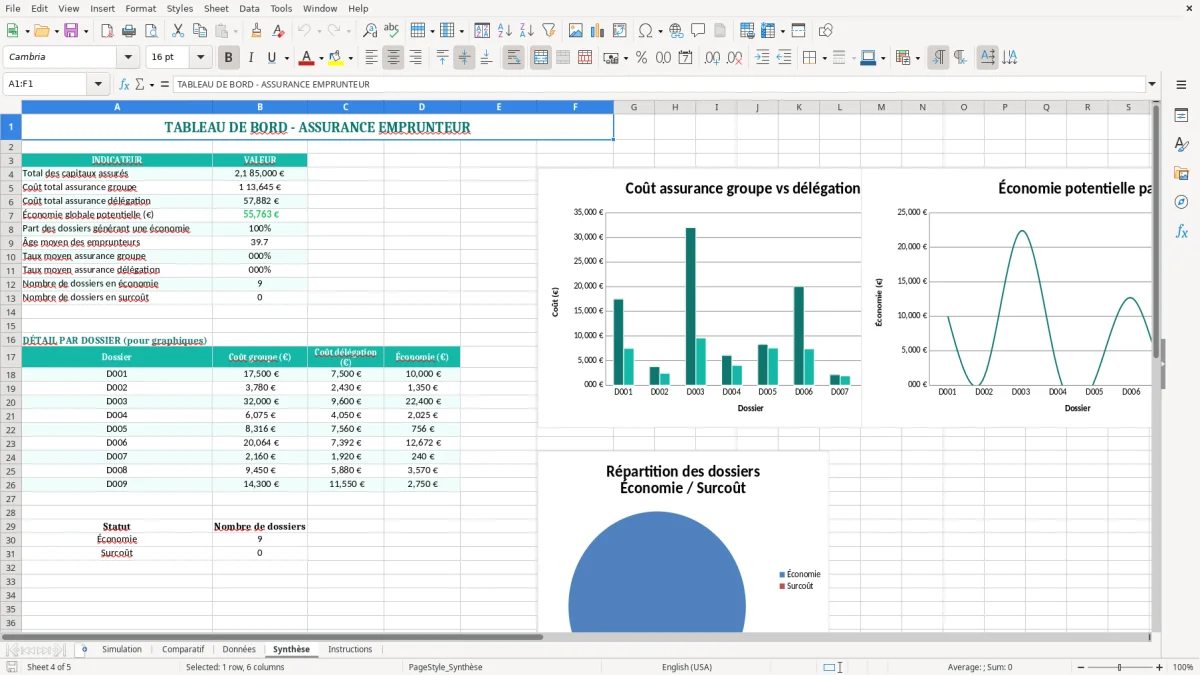The height and width of the screenshot is (675, 1200).
Task: Click the formula equals sign button
Action: [163, 84]
